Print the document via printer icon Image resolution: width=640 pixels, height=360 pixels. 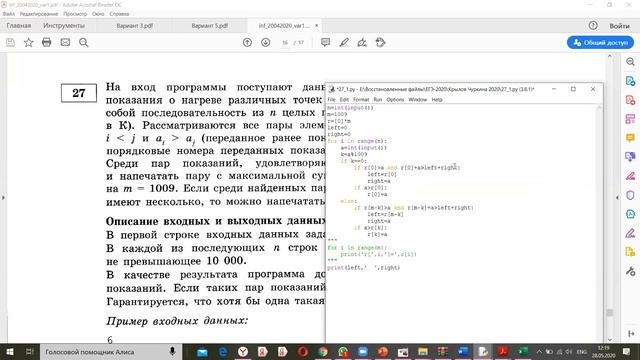pos(47,42)
